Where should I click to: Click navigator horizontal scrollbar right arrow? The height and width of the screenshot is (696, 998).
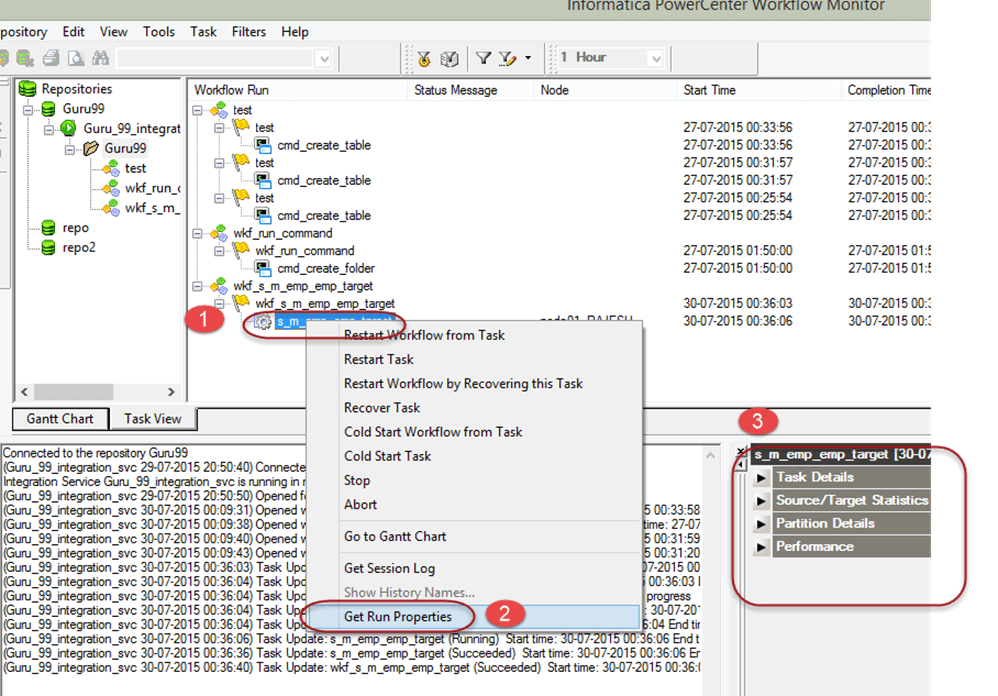tap(171, 392)
